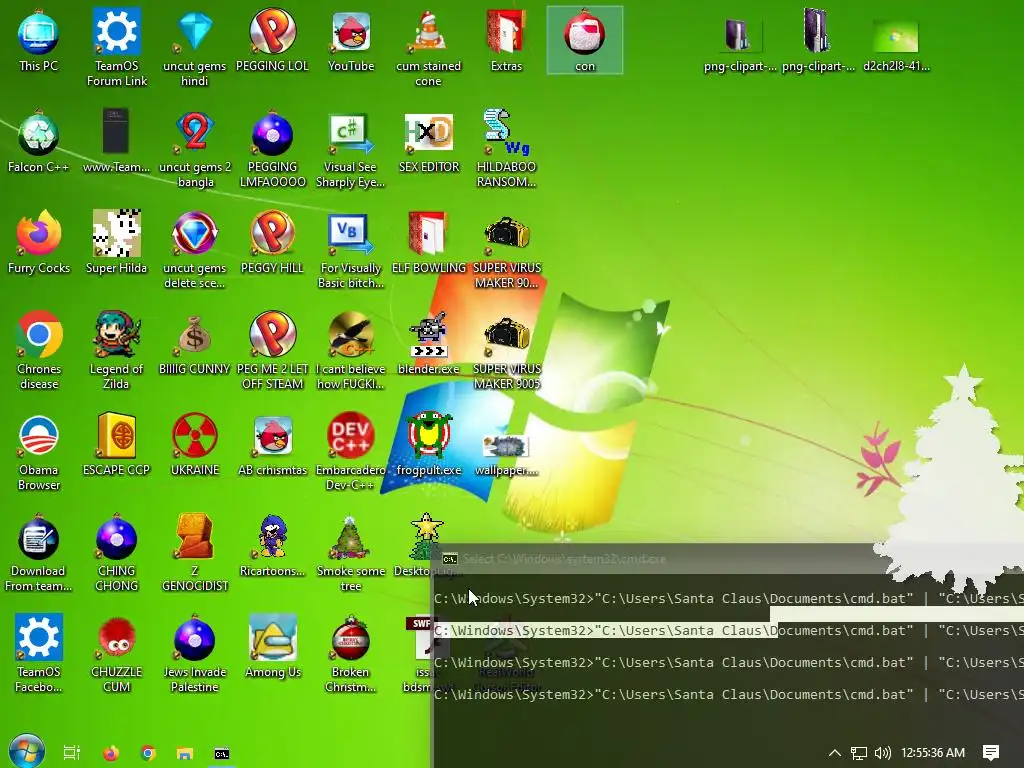Image resolution: width=1024 pixels, height=768 pixels.
Task: Select the Z GENOCIDIST icon
Action: coord(195,537)
